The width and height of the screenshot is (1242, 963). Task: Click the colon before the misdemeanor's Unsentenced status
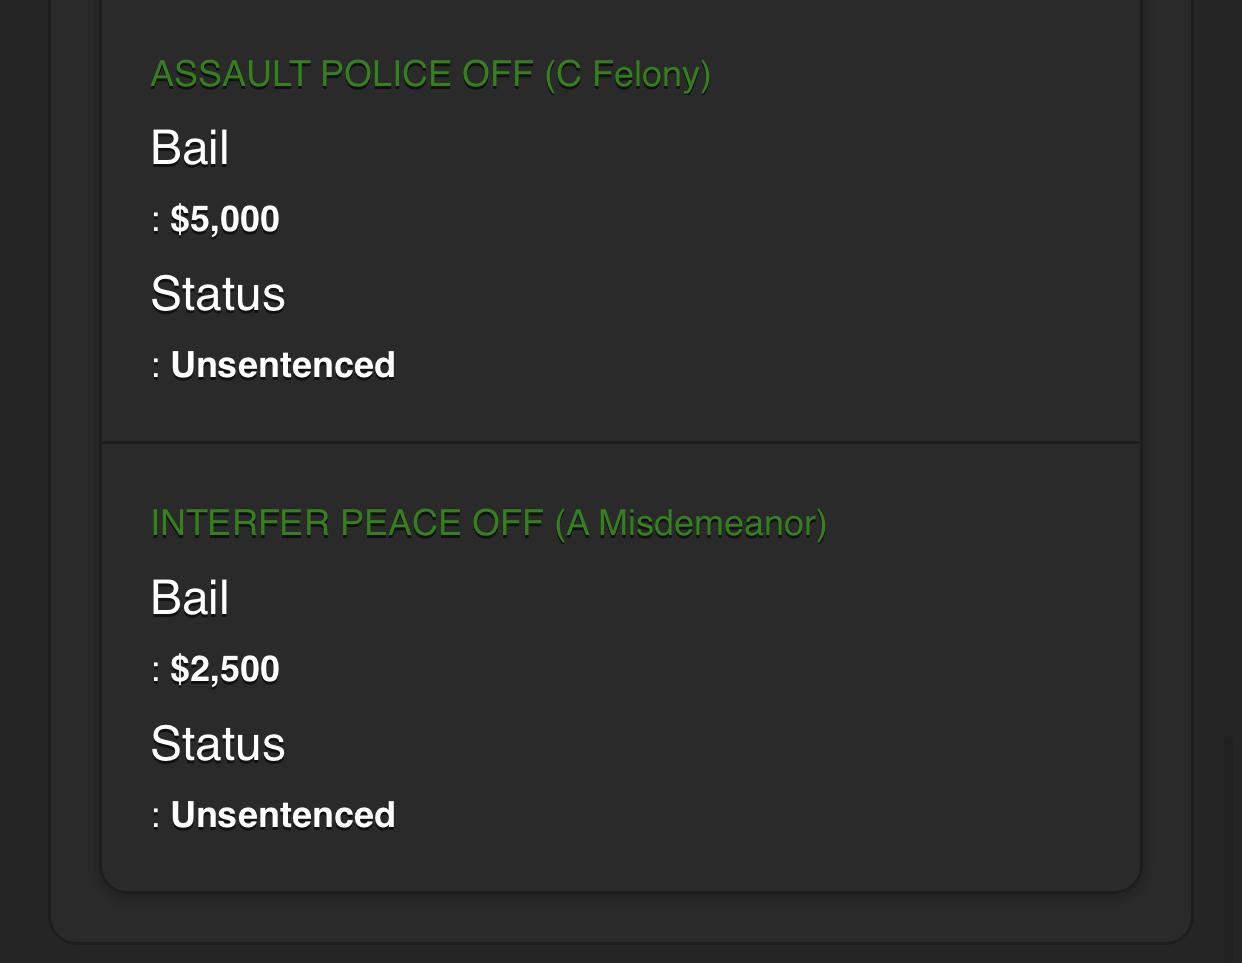pos(156,817)
